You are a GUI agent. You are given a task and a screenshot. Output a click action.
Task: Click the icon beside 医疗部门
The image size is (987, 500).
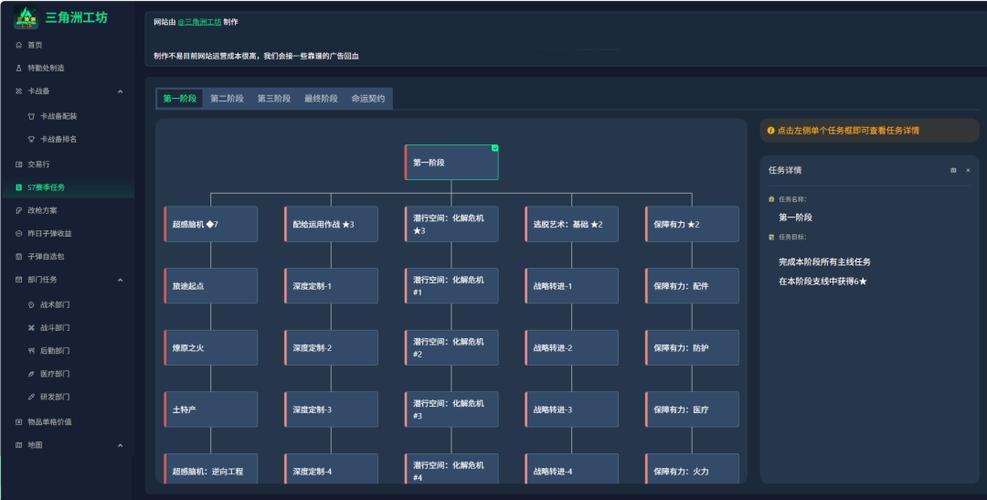31,374
